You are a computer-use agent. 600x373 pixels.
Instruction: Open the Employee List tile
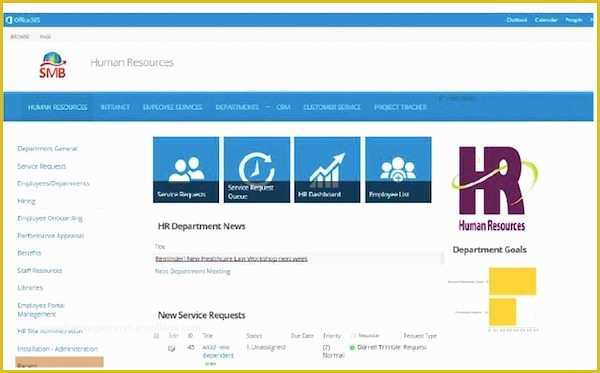tap(398, 169)
